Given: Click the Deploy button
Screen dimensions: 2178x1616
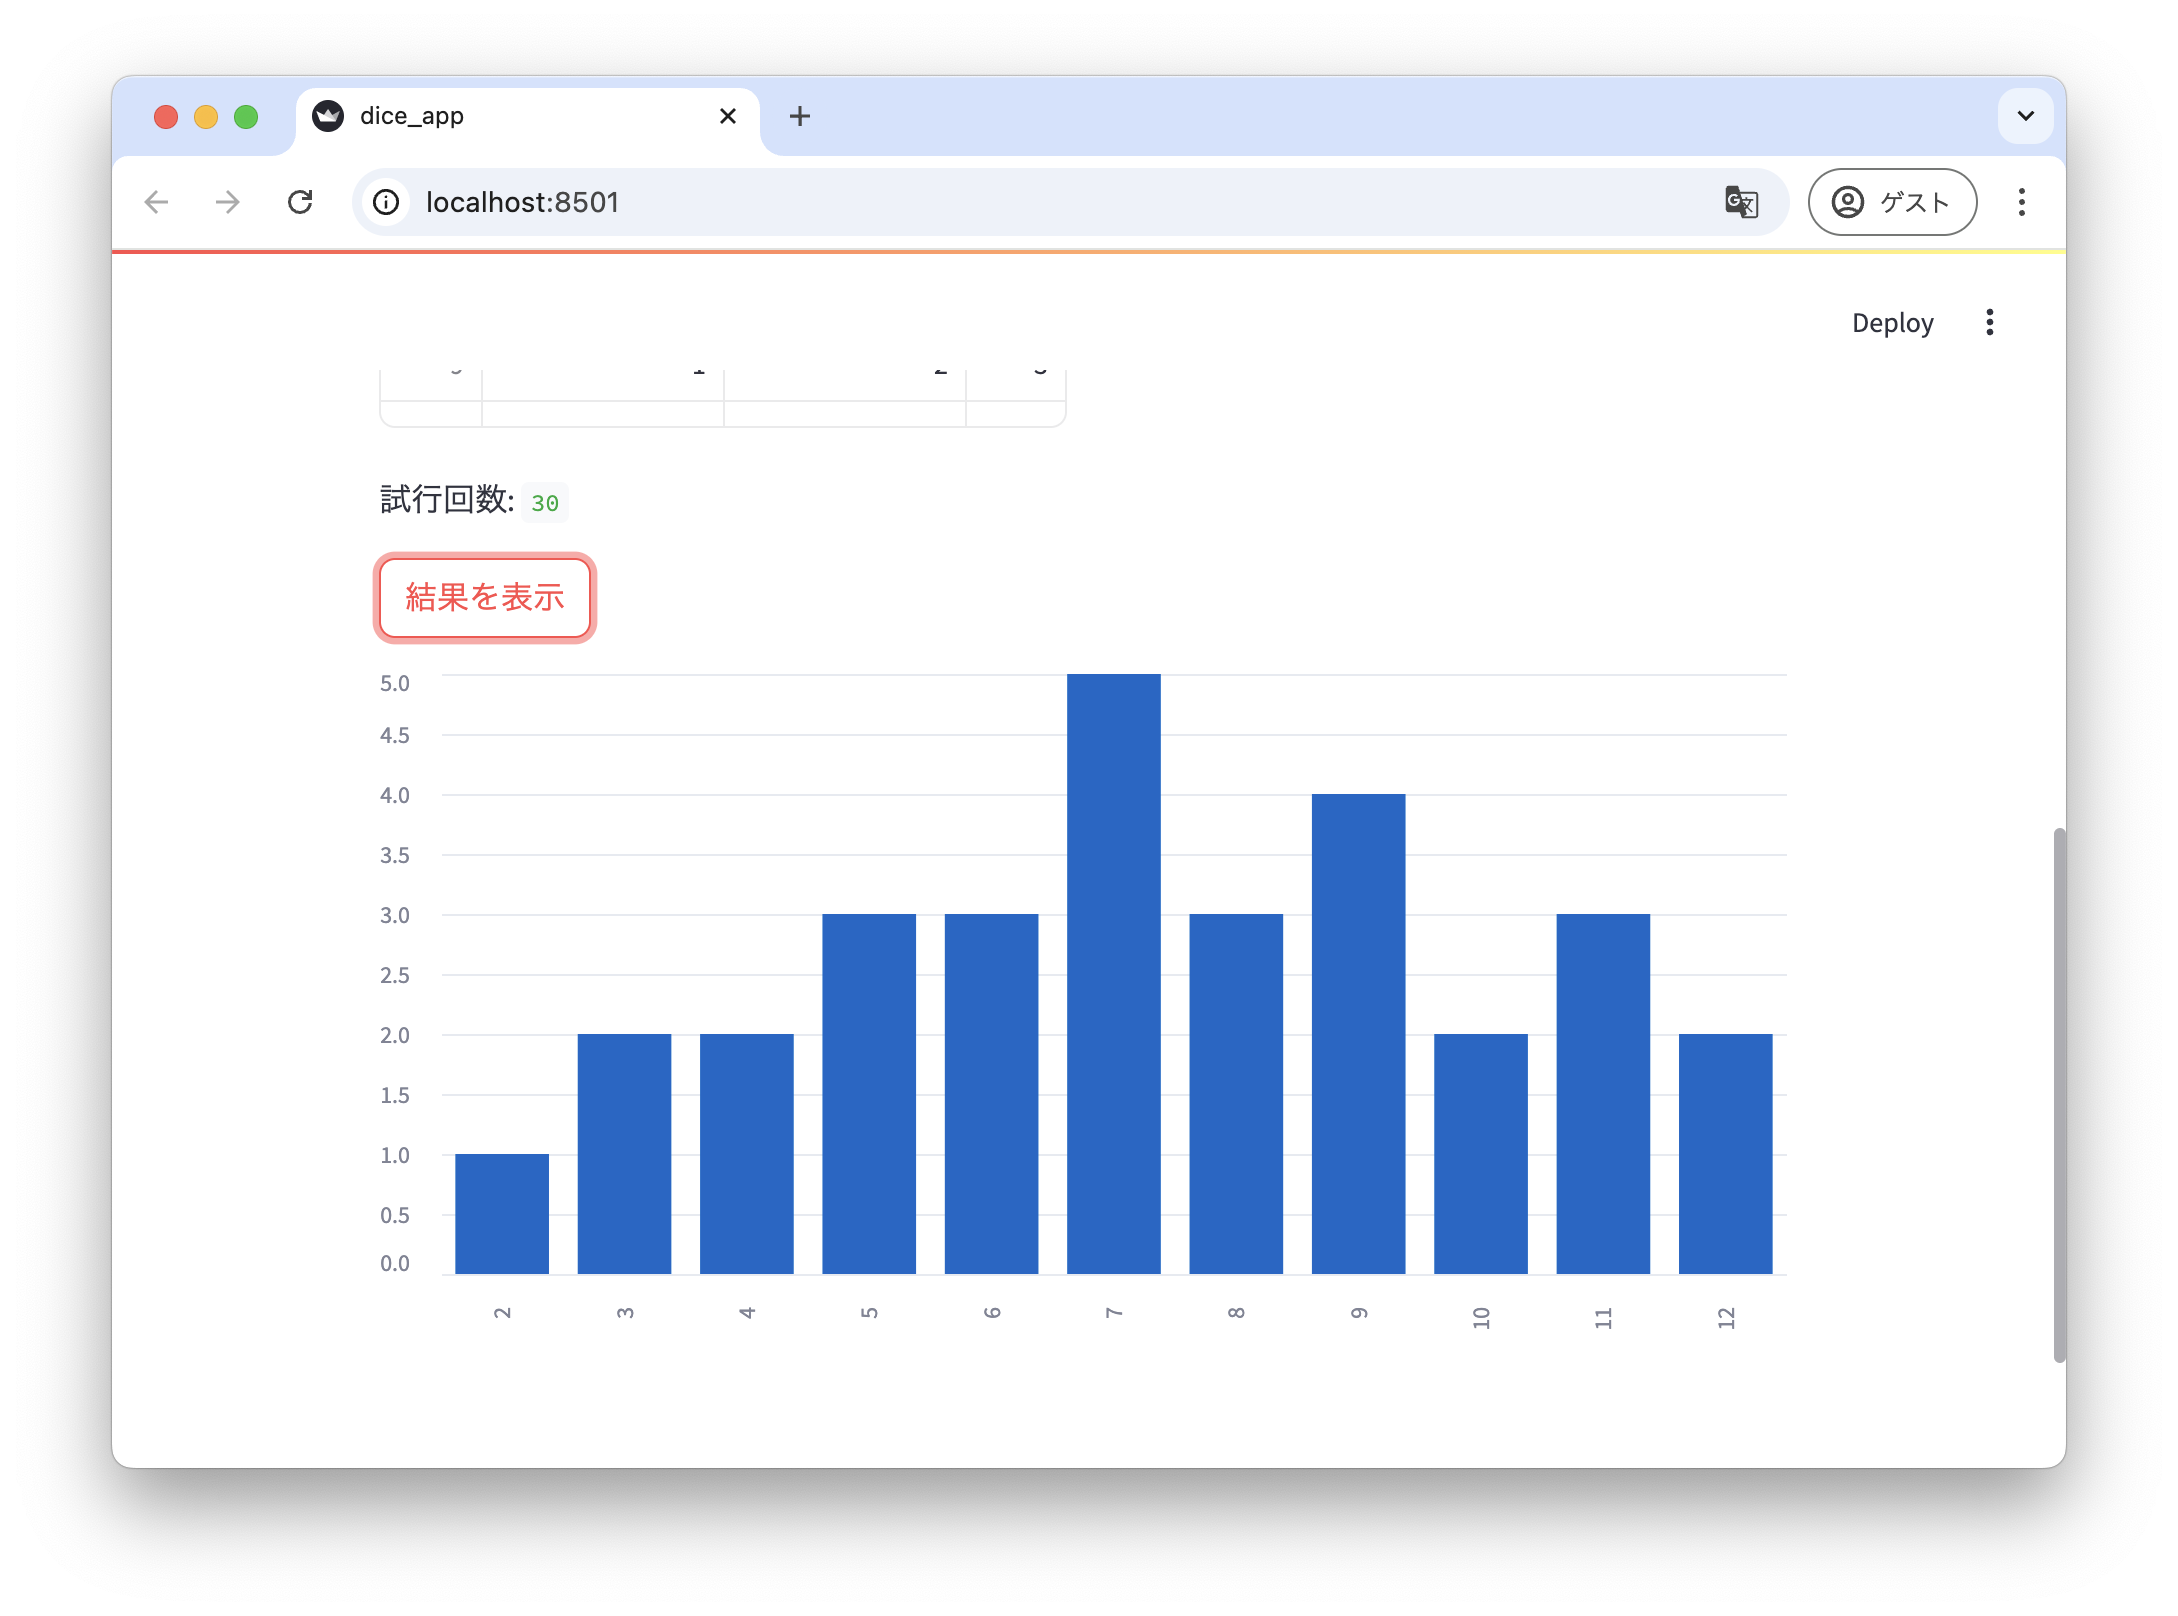Looking at the screenshot, I should click(x=1892, y=322).
